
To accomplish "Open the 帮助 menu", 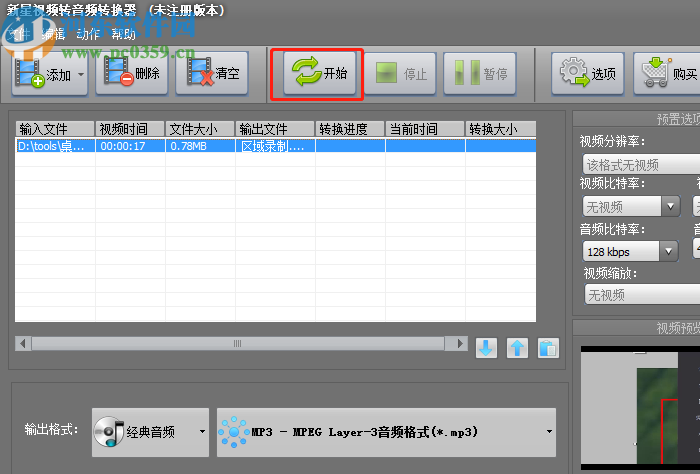I will click(x=123, y=34).
